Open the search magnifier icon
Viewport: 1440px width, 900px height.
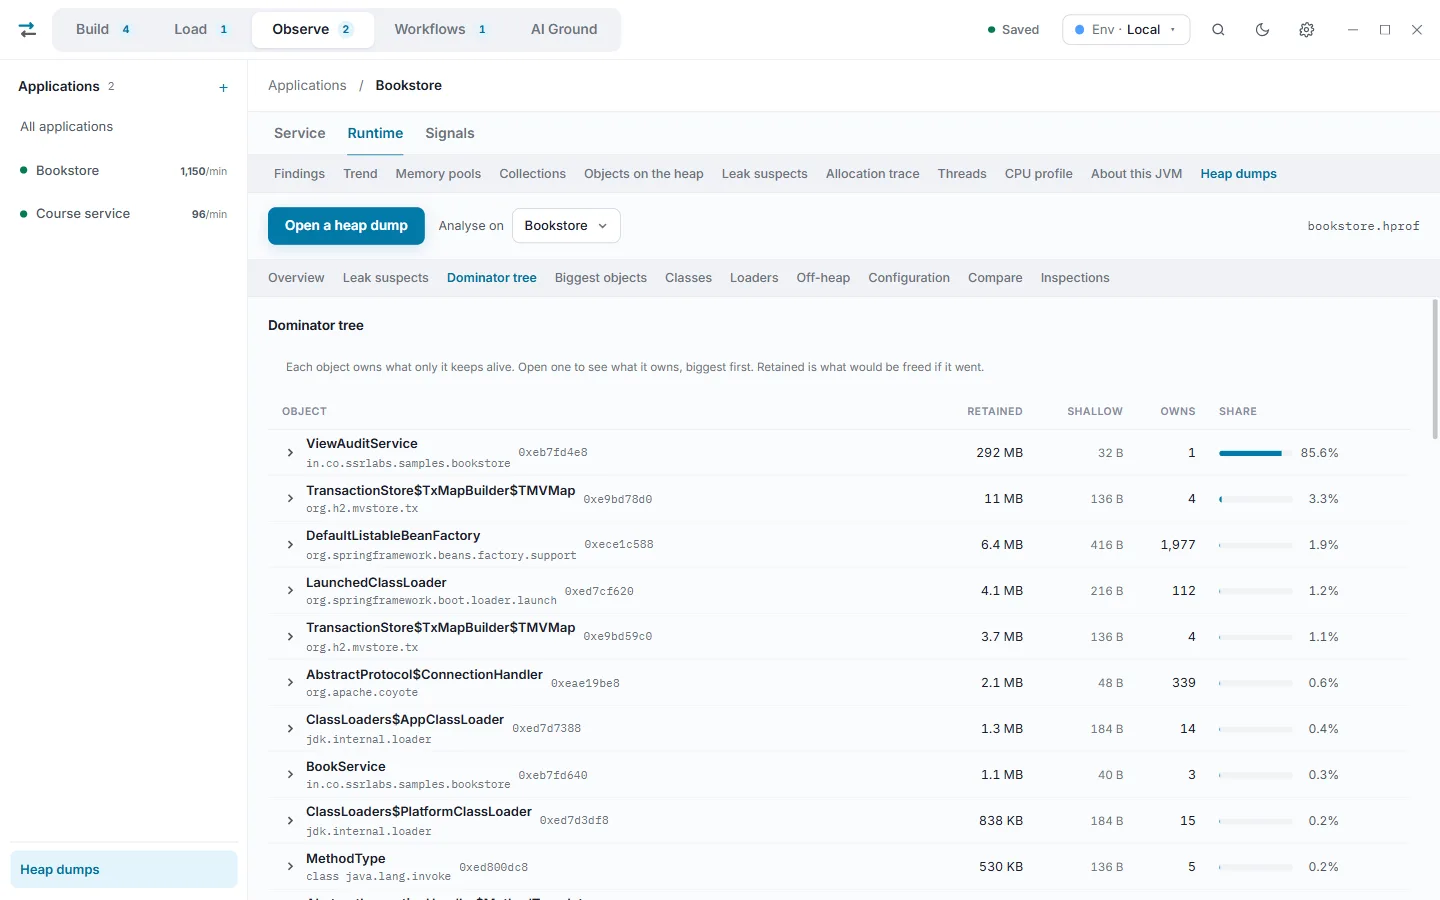(1218, 30)
